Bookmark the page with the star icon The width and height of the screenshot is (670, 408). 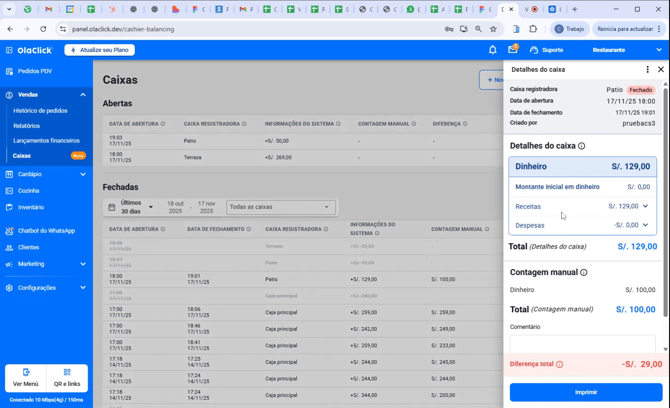[493, 29]
